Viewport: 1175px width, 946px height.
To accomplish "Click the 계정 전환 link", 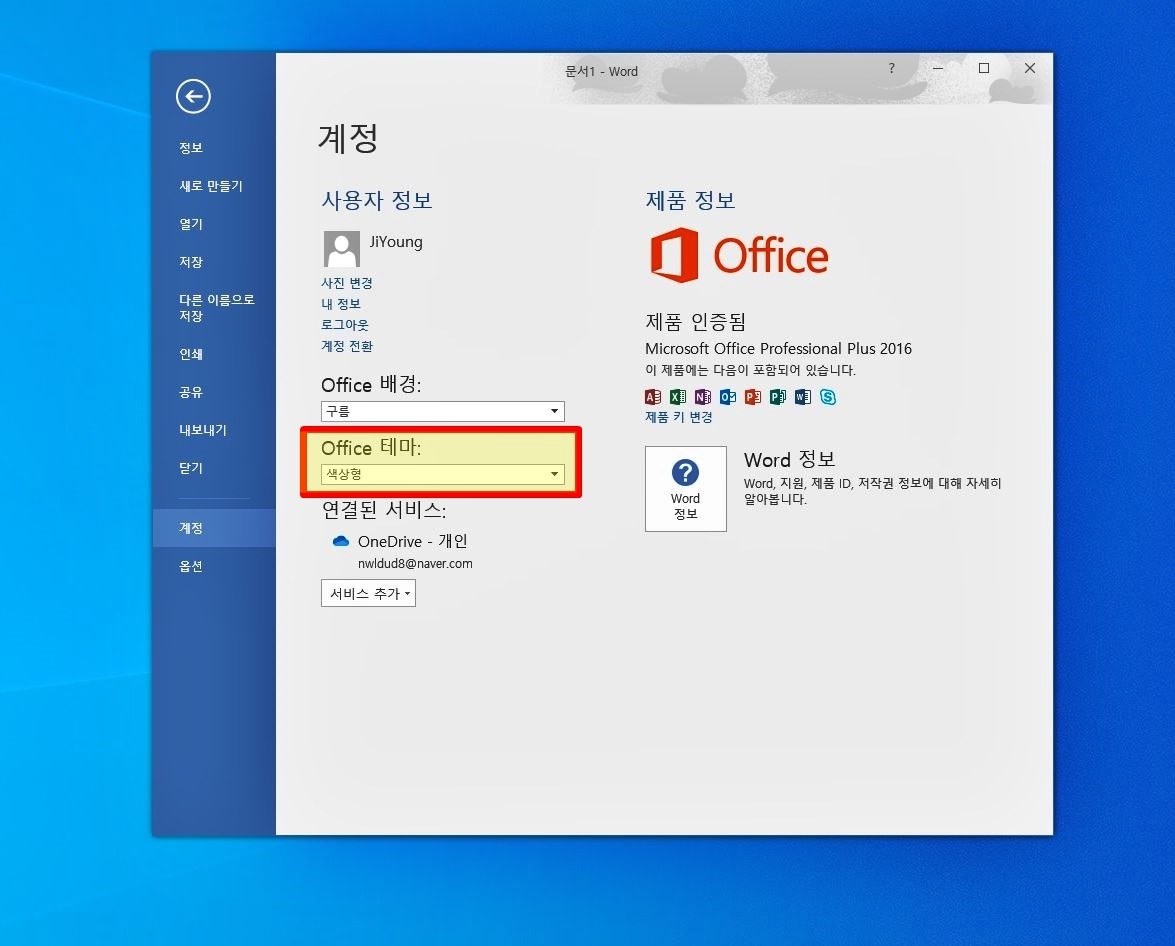I will (x=346, y=346).
